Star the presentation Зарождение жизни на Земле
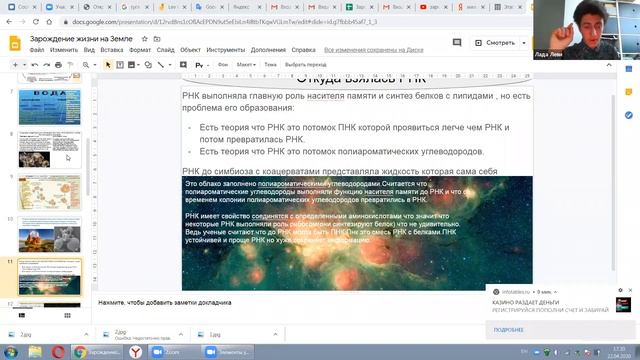Viewport: 640px width, 360px height. [x=144, y=39]
